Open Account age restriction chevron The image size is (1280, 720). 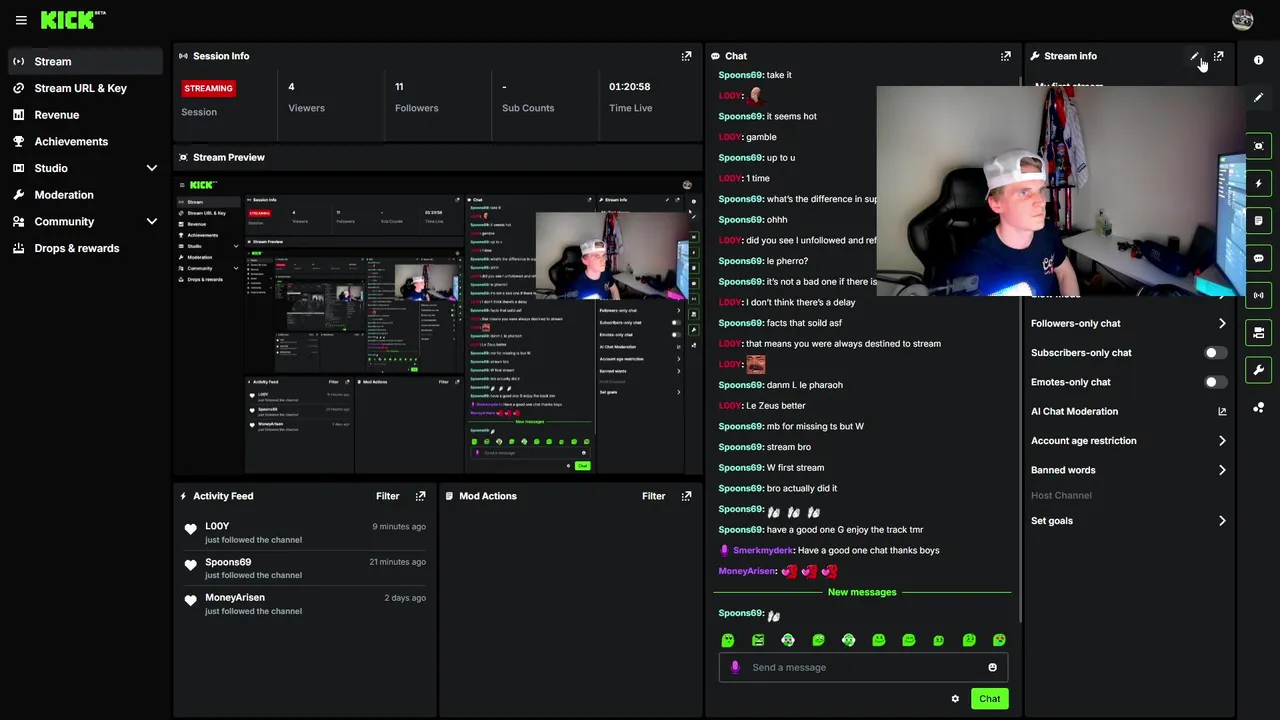coord(1222,440)
